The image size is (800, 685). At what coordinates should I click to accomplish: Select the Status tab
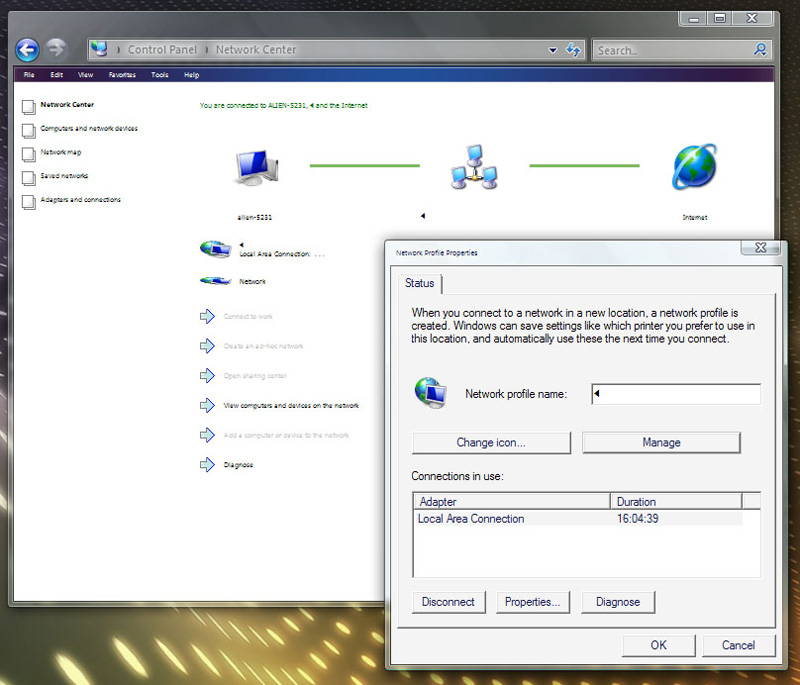tap(419, 283)
